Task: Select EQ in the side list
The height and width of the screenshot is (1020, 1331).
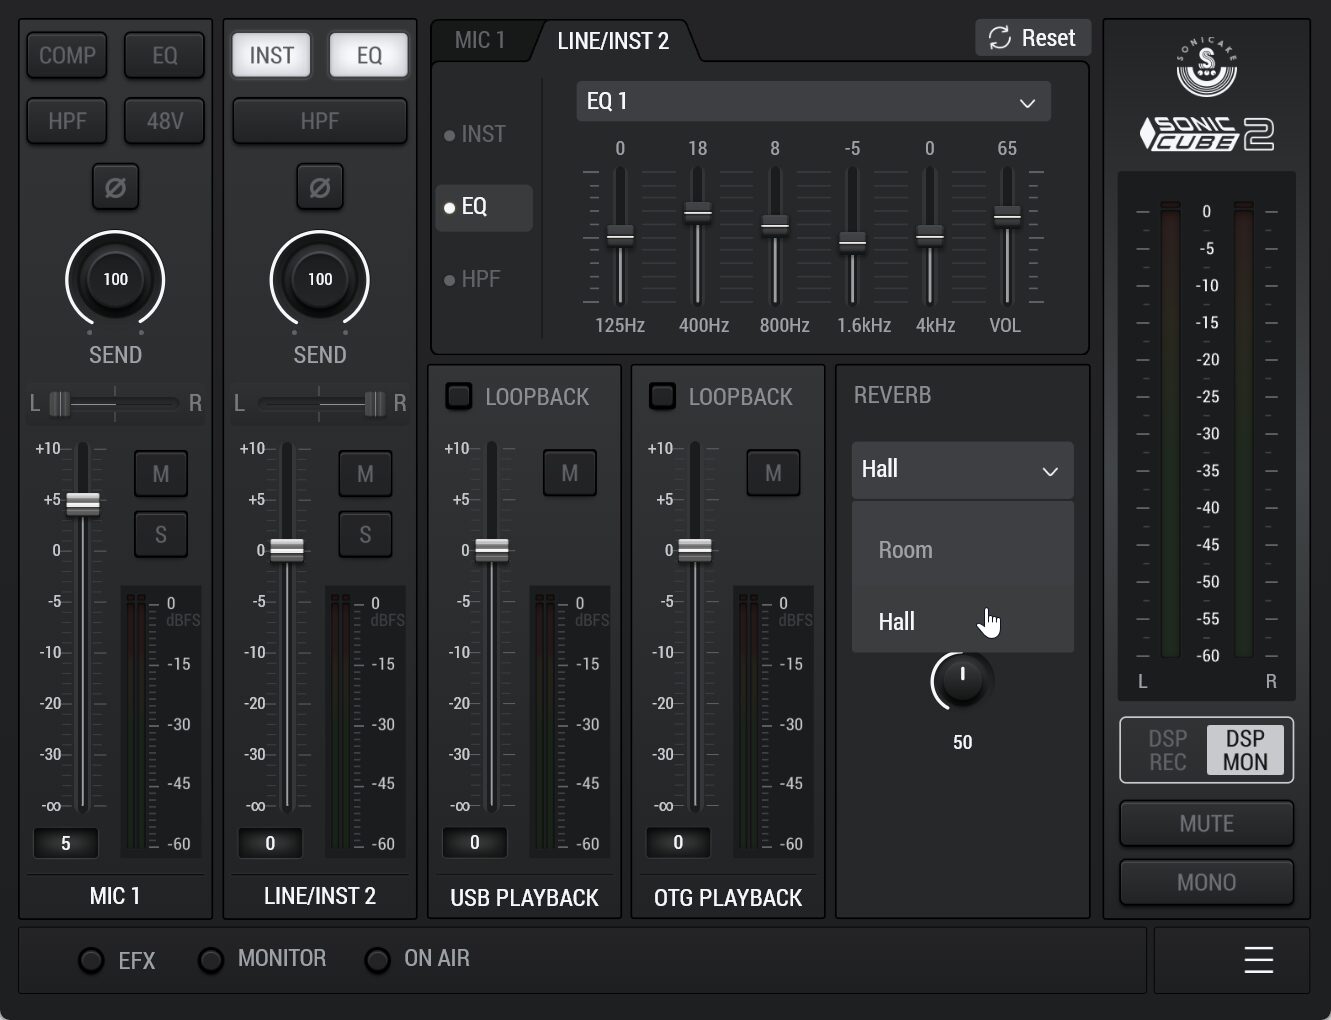Action: 483,207
